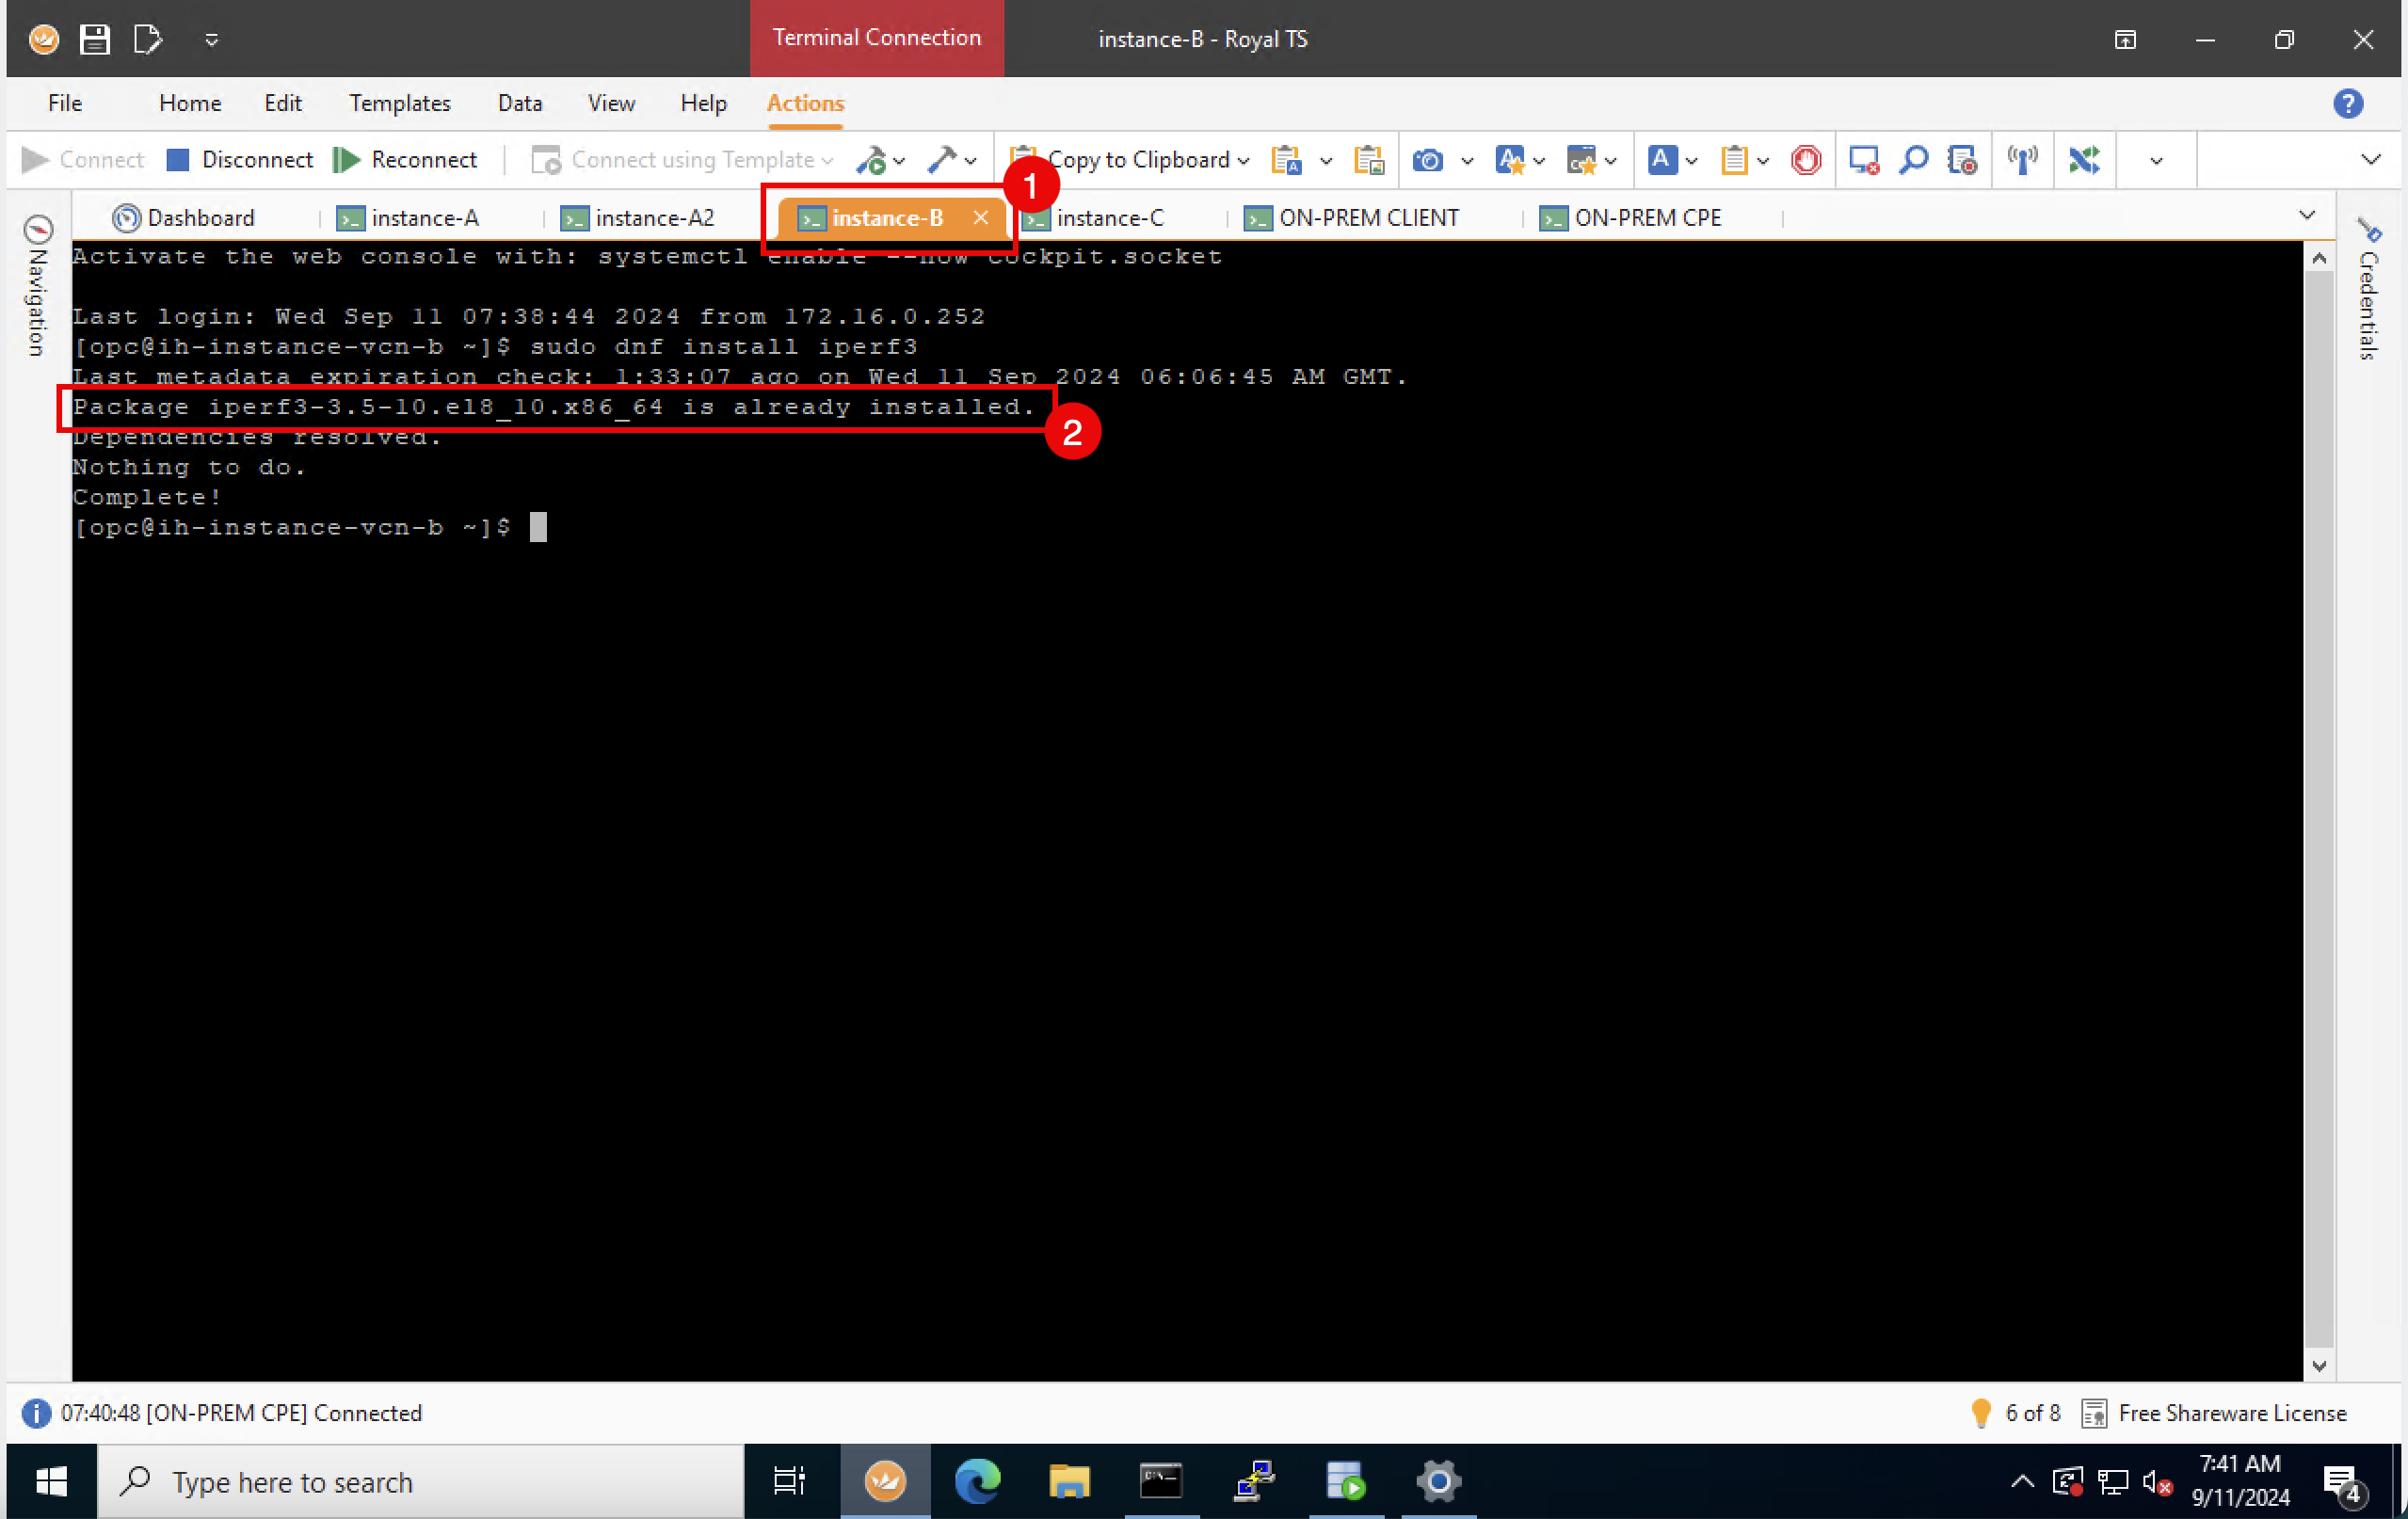
Task: Open the tab list overflow chevron
Action: point(2306,216)
